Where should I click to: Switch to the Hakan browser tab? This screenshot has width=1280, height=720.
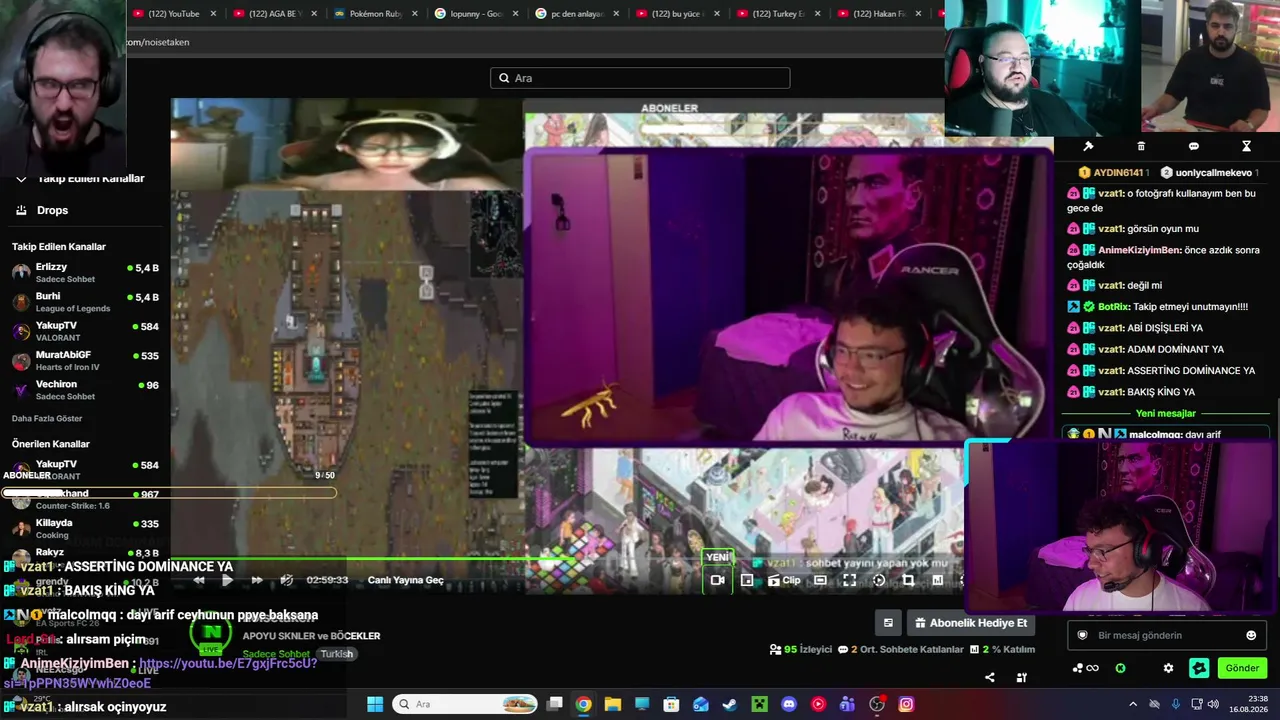(x=881, y=14)
